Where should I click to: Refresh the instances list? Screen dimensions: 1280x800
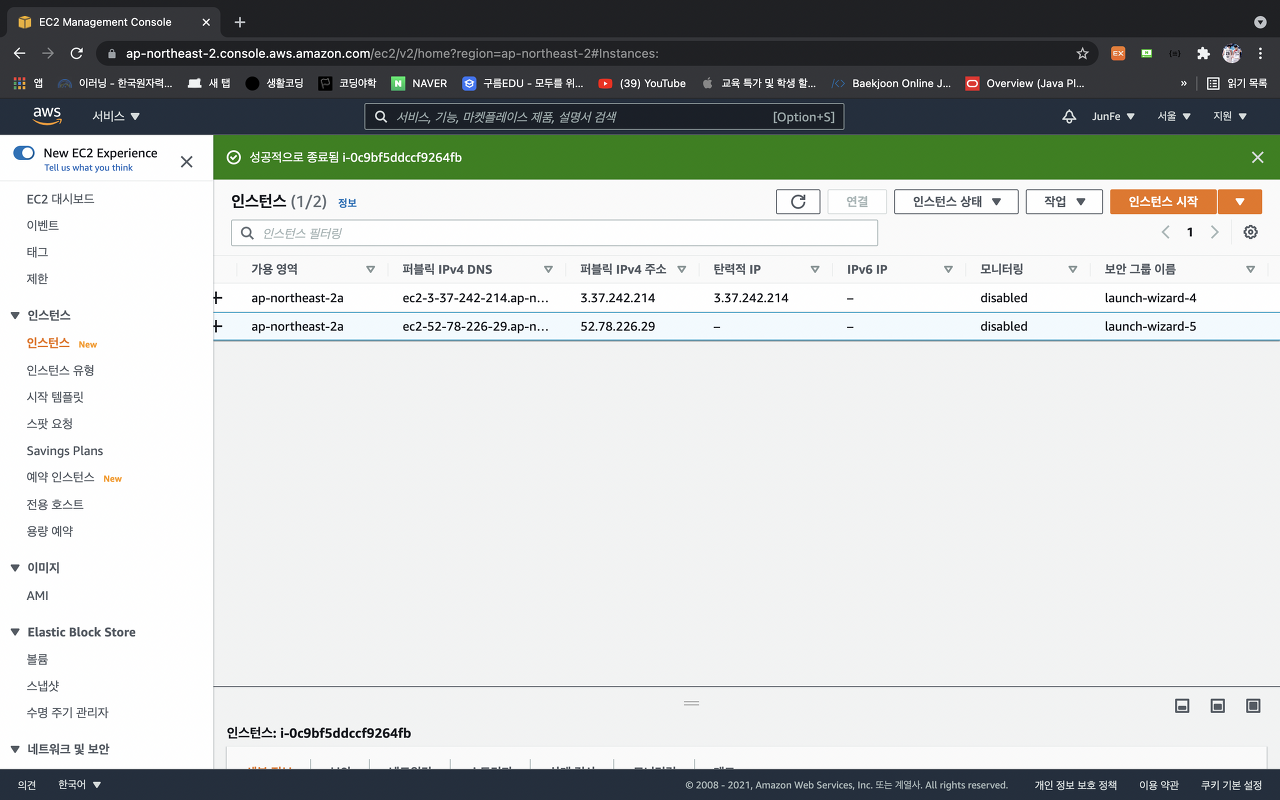pos(798,201)
